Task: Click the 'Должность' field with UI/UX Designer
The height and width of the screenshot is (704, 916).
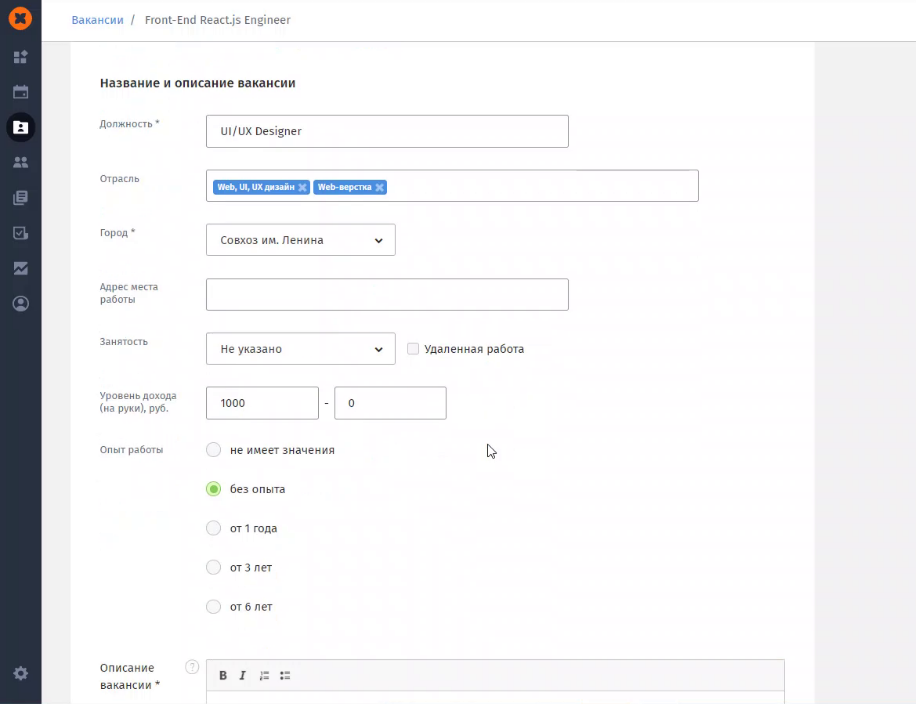Action: pos(387,131)
